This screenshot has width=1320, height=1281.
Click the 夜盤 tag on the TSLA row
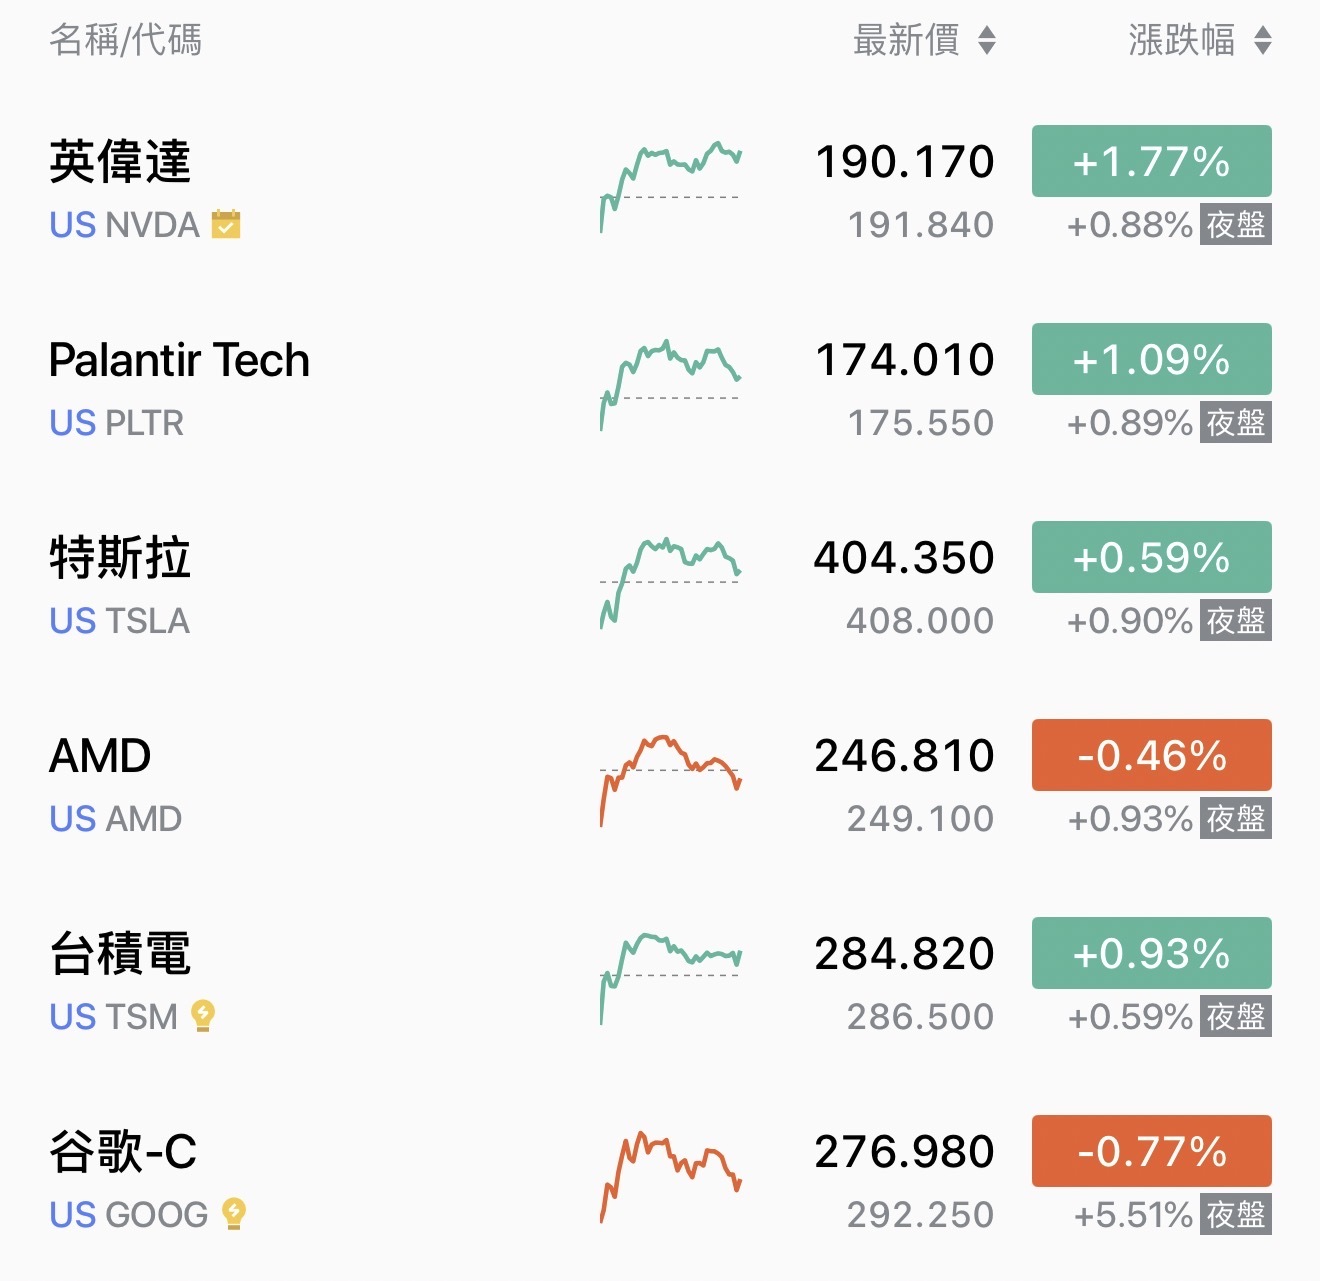click(1236, 620)
